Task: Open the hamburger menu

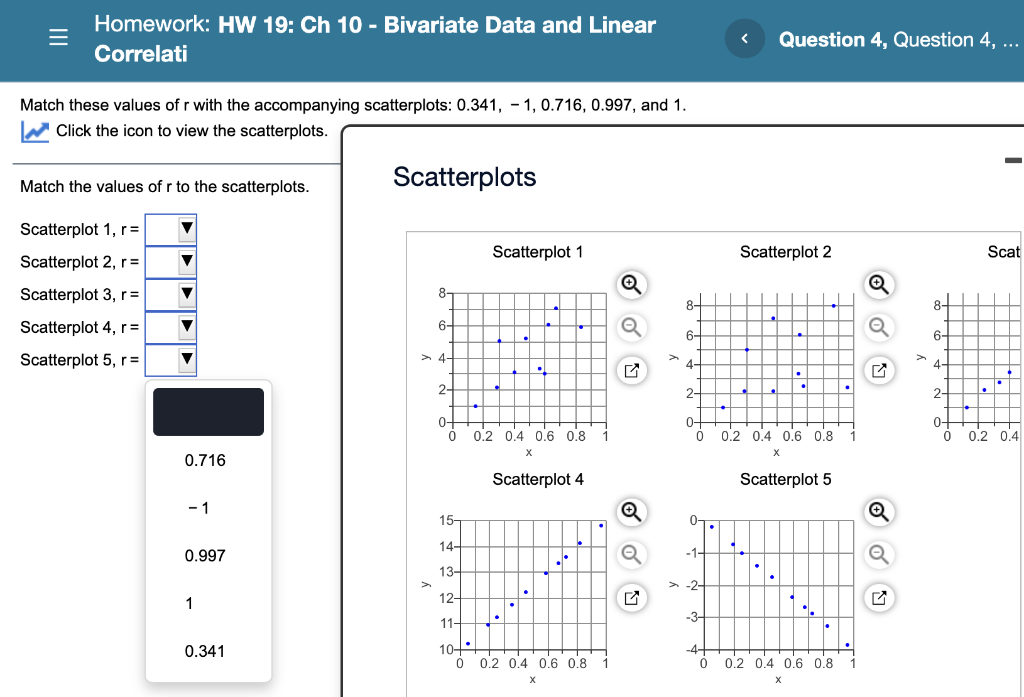Action: coord(58,36)
